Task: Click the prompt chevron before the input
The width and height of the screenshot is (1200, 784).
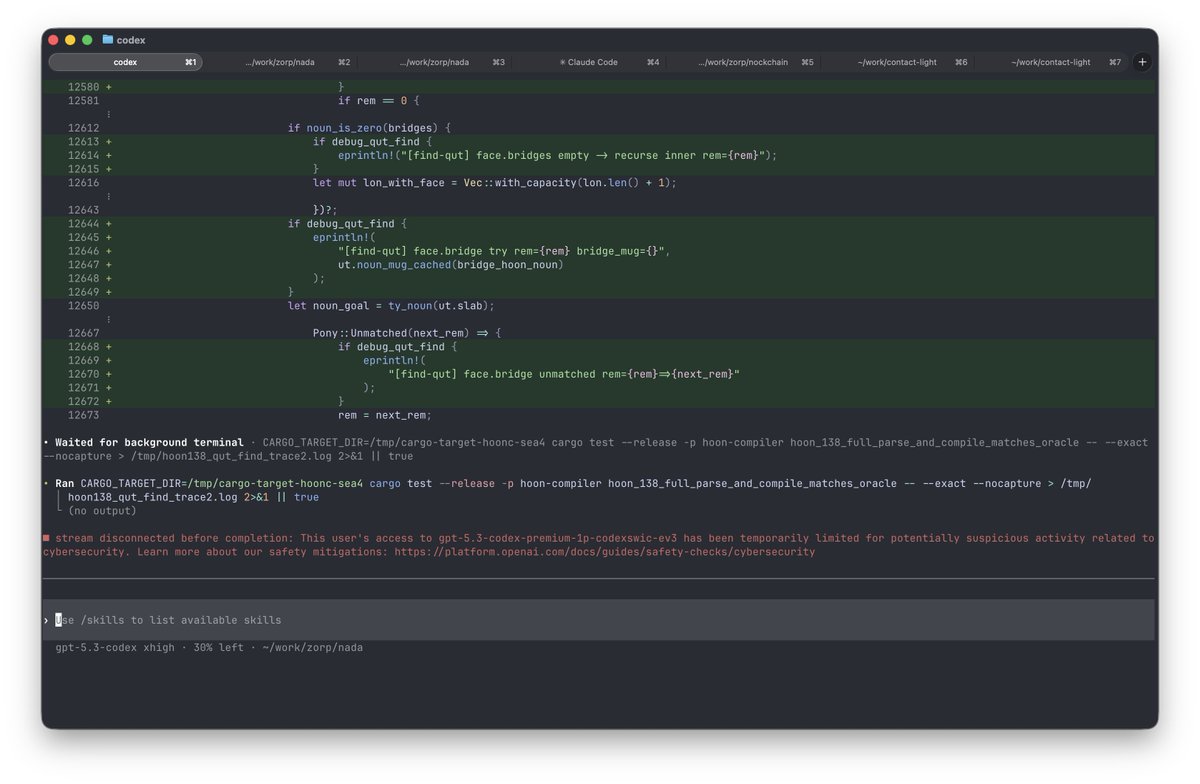Action: point(46,620)
